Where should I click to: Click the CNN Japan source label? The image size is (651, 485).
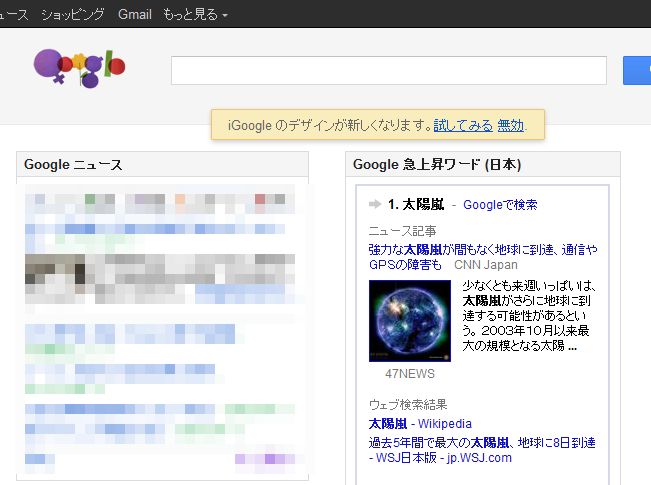click(485, 265)
